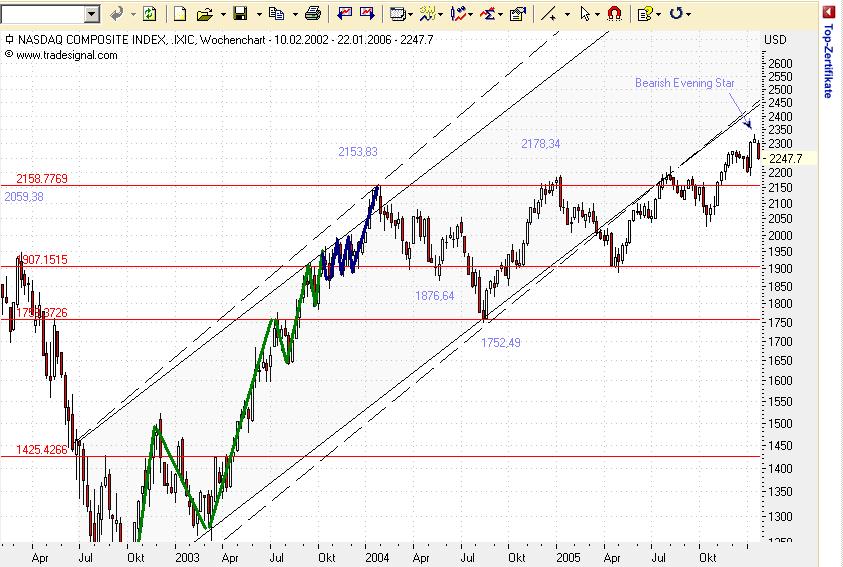The height and width of the screenshot is (567, 843).
Task: Expand the add indicator dropdown arrow
Action: click(441, 15)
